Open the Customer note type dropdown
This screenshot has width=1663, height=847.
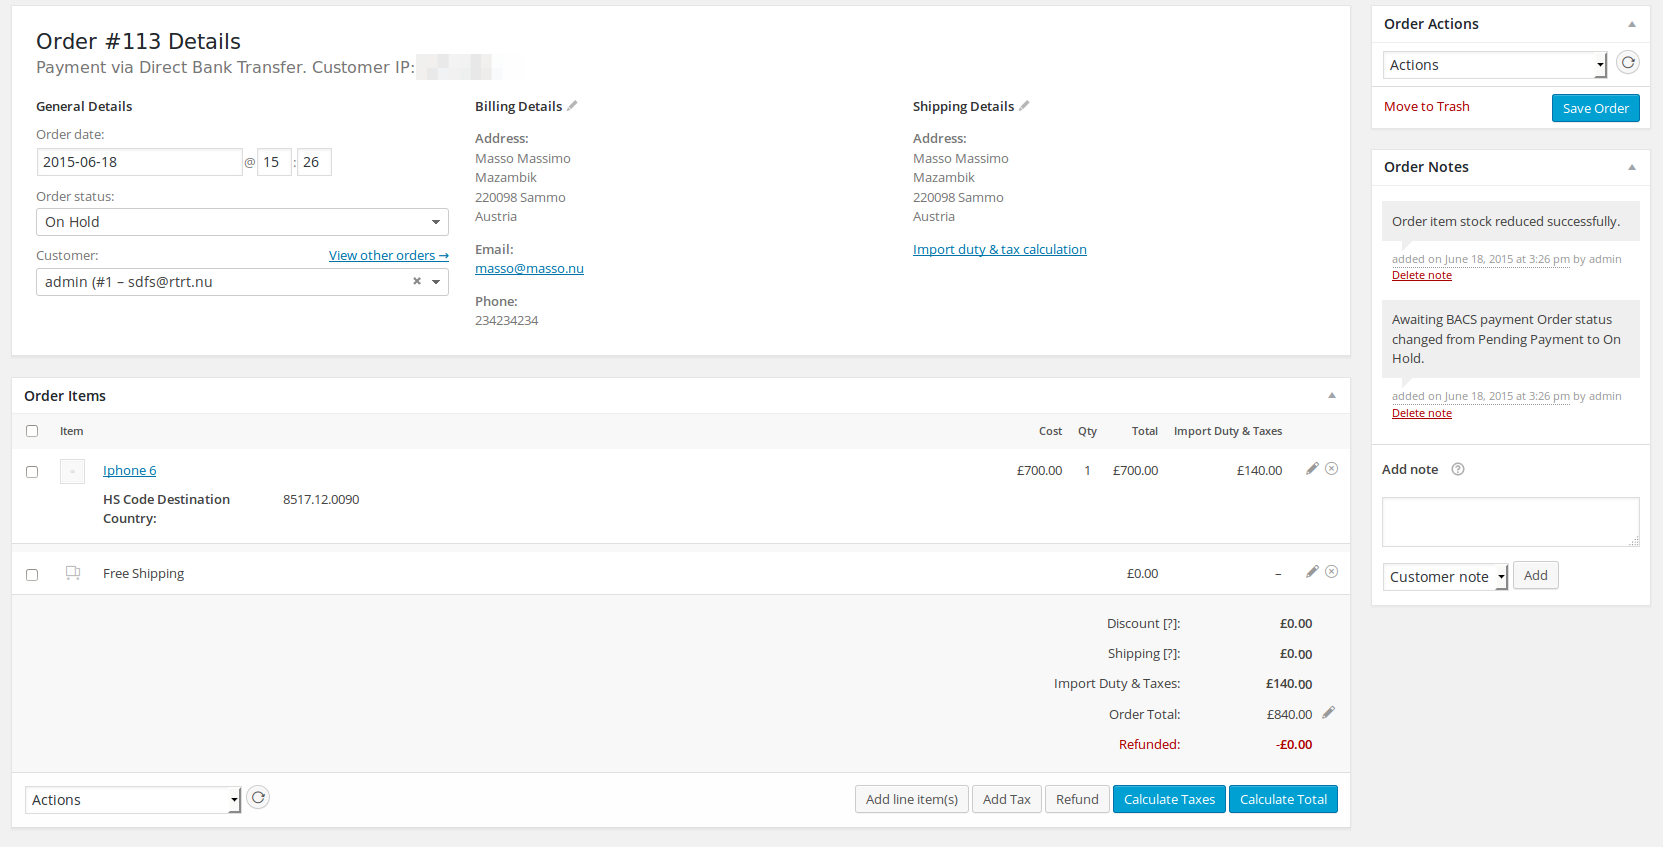tap(1445, 577)
